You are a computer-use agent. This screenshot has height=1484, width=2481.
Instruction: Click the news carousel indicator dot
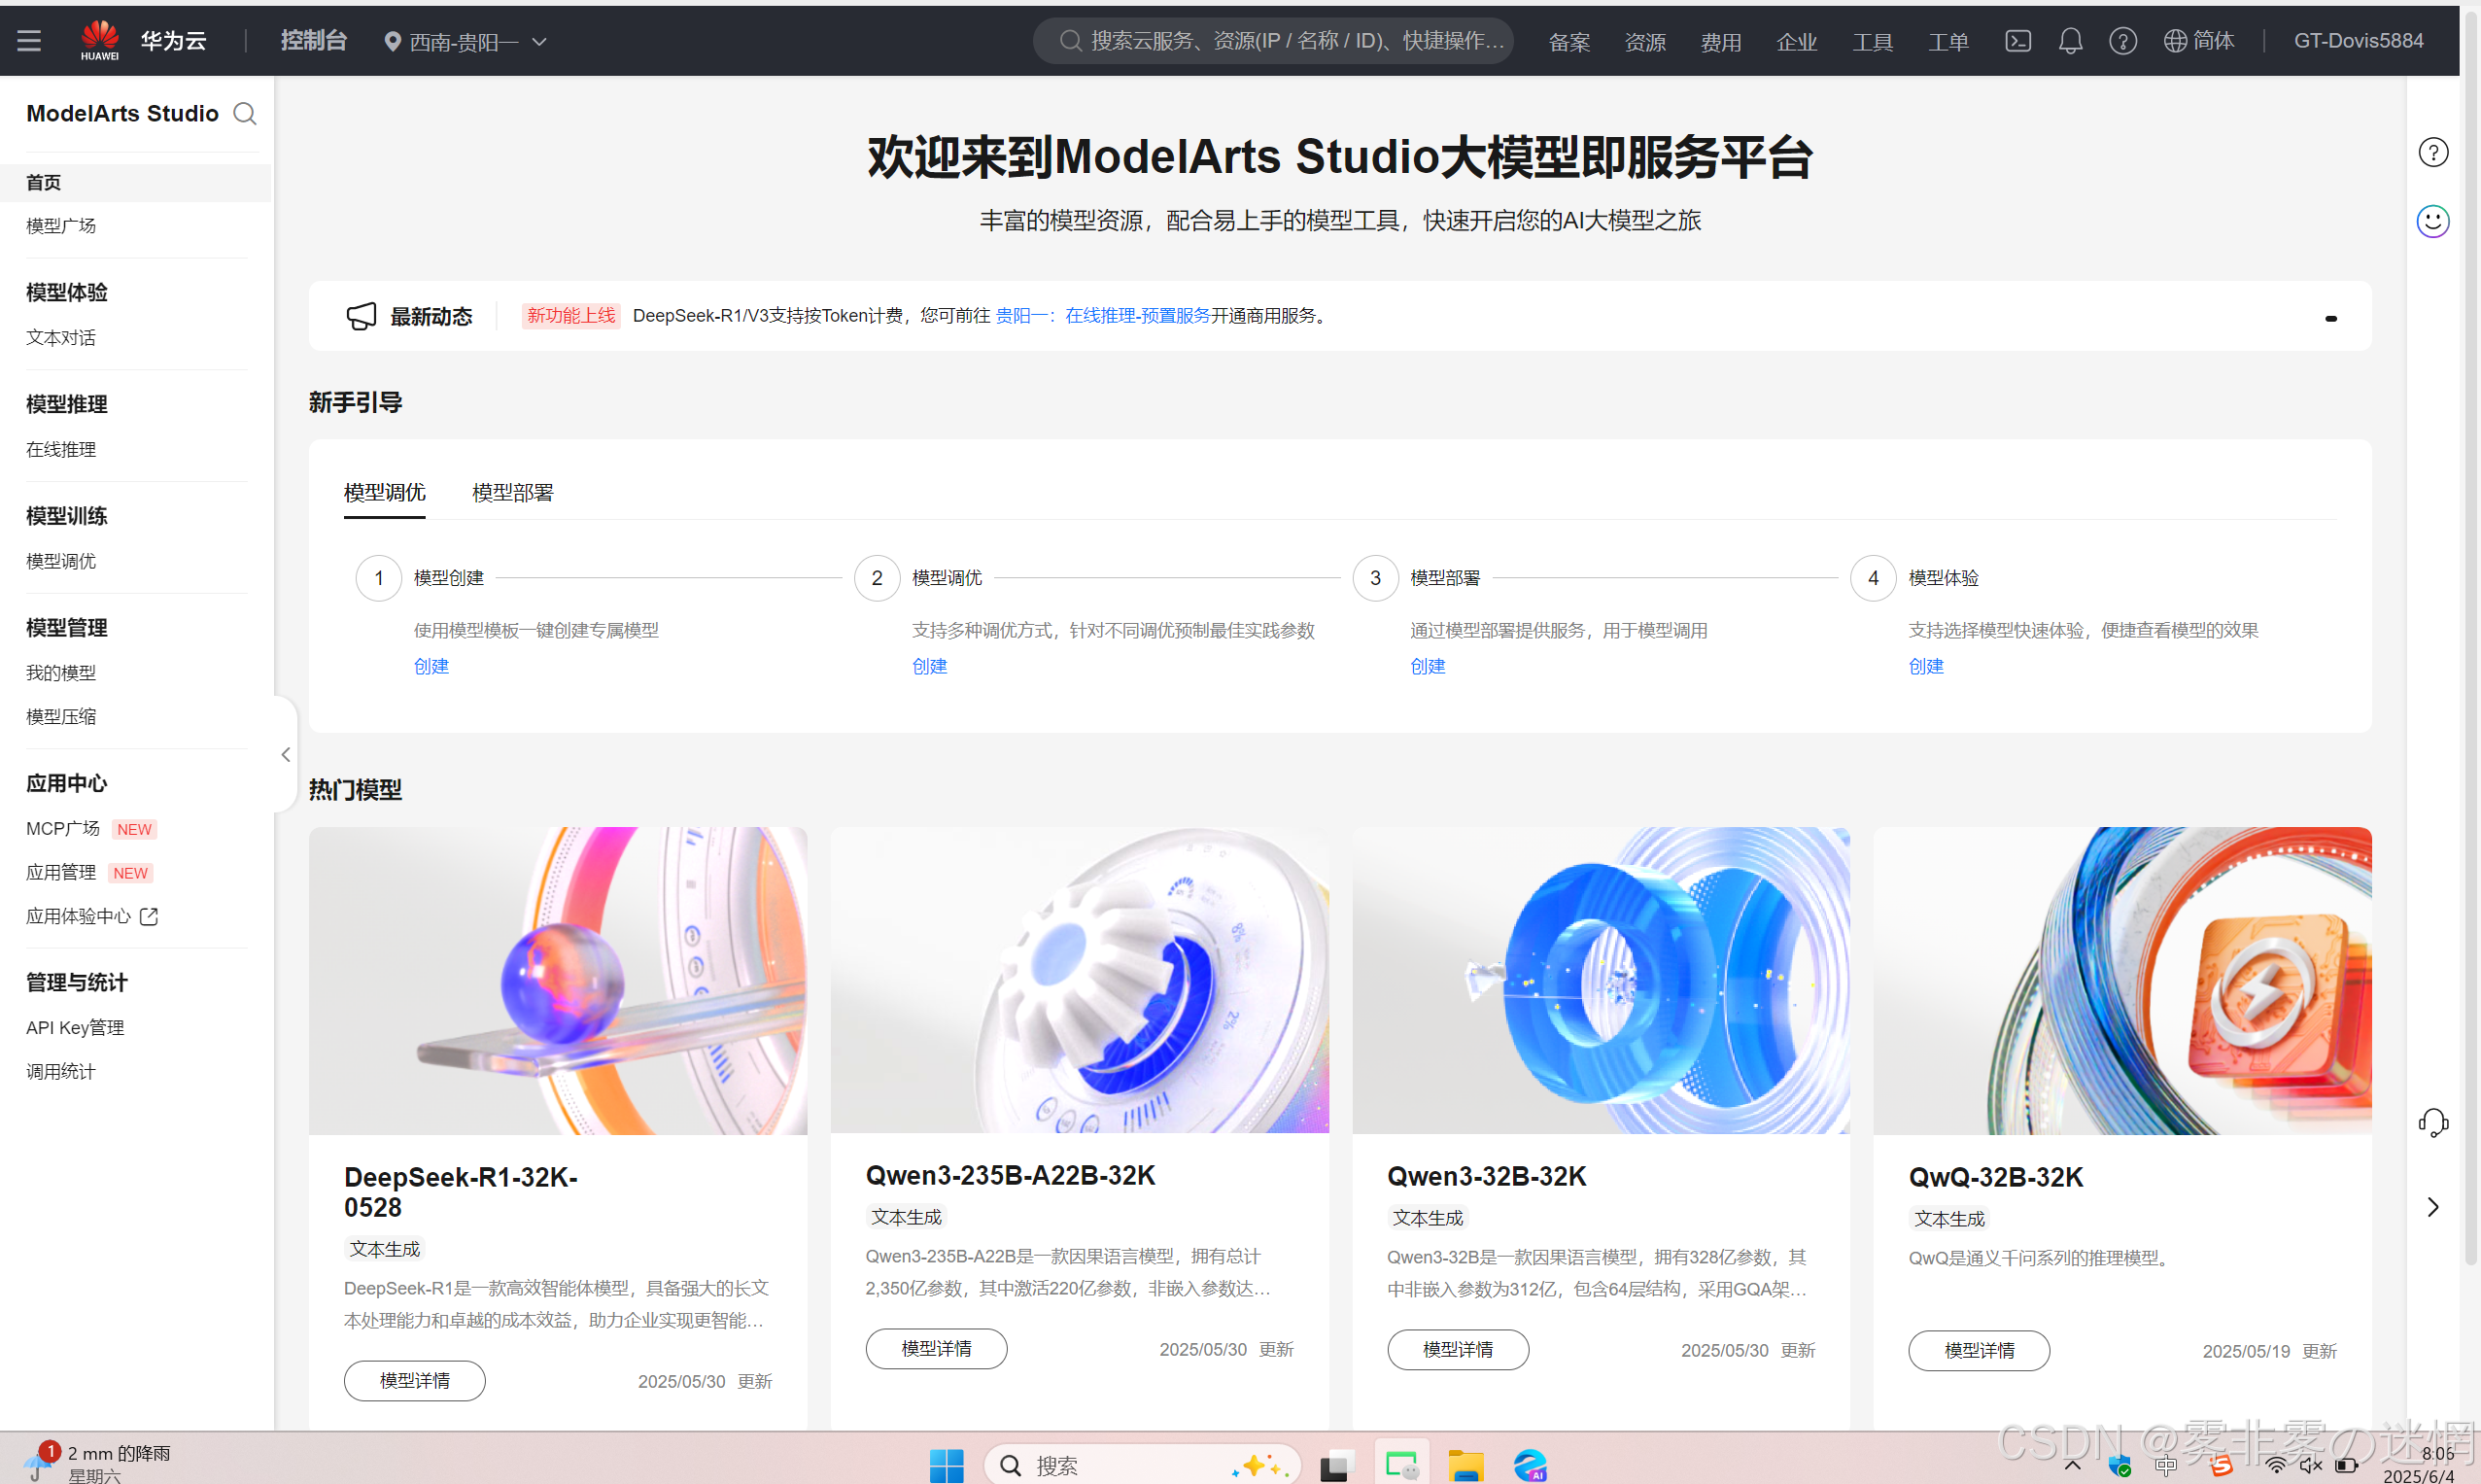point(2331,319)
